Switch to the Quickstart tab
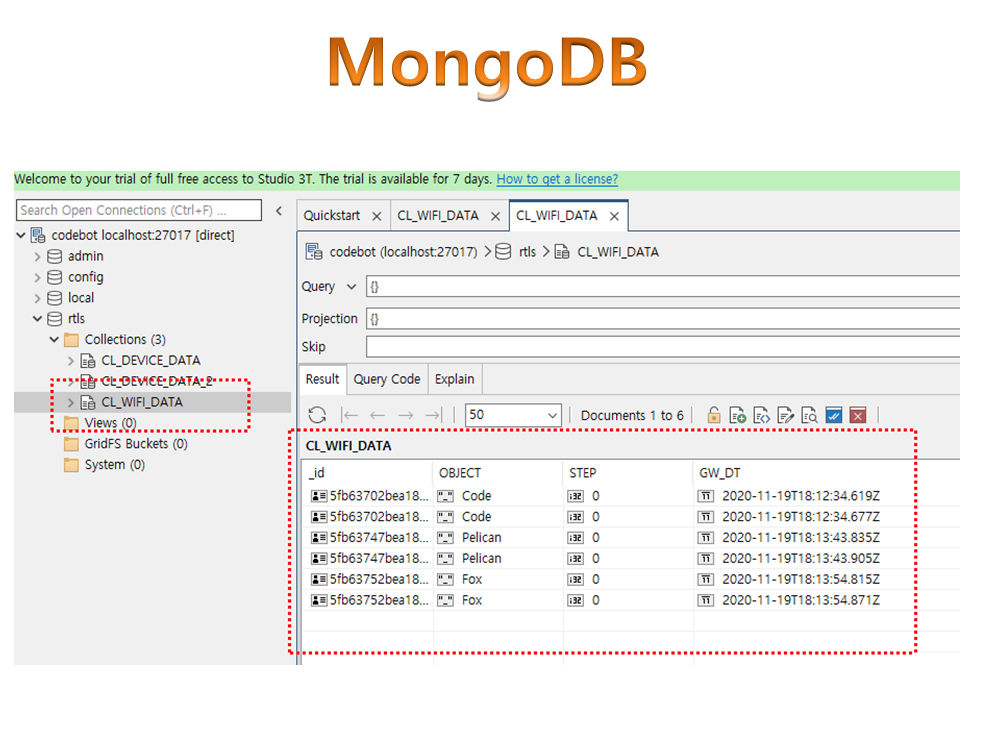Viewport: 991px width, 729px height. [x=332, y=216]
